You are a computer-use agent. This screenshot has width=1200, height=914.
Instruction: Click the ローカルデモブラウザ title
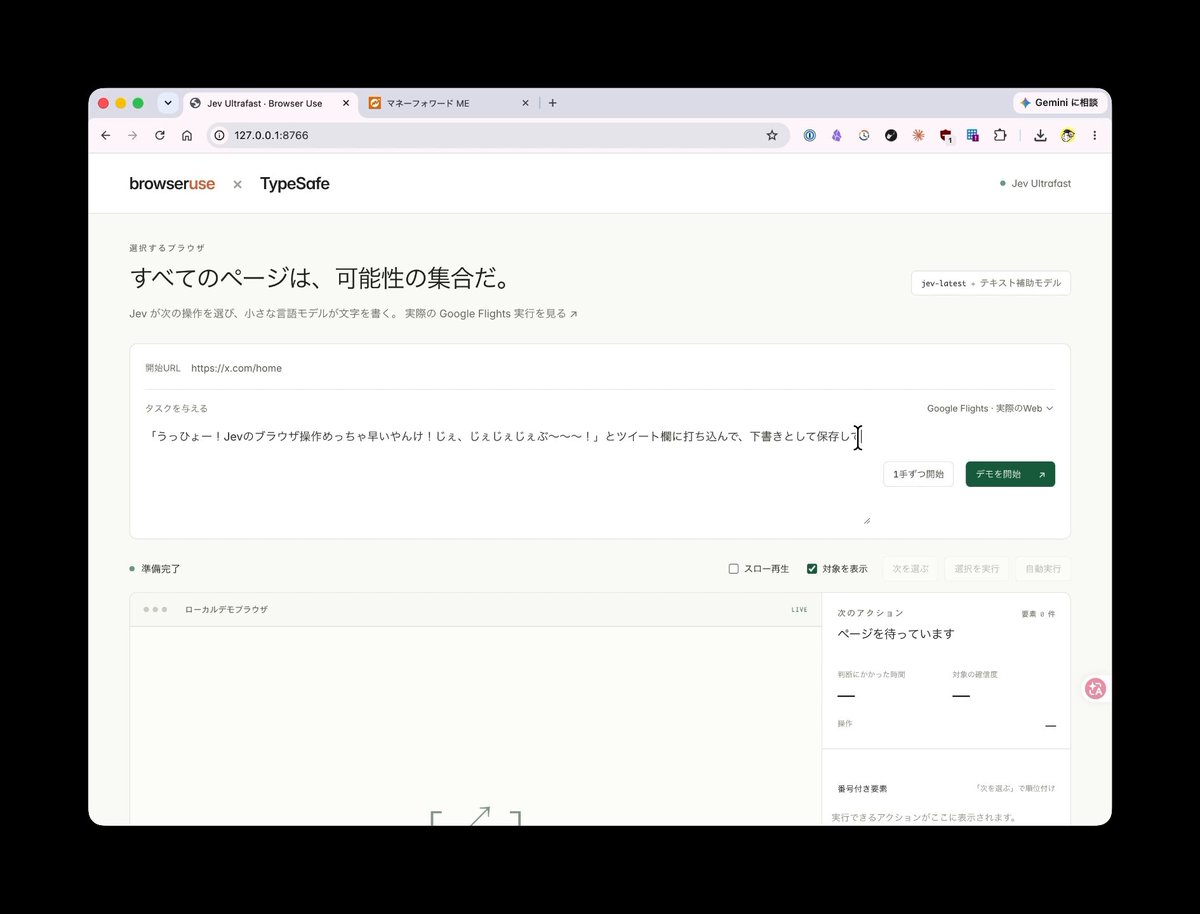[x=226, y=609]
